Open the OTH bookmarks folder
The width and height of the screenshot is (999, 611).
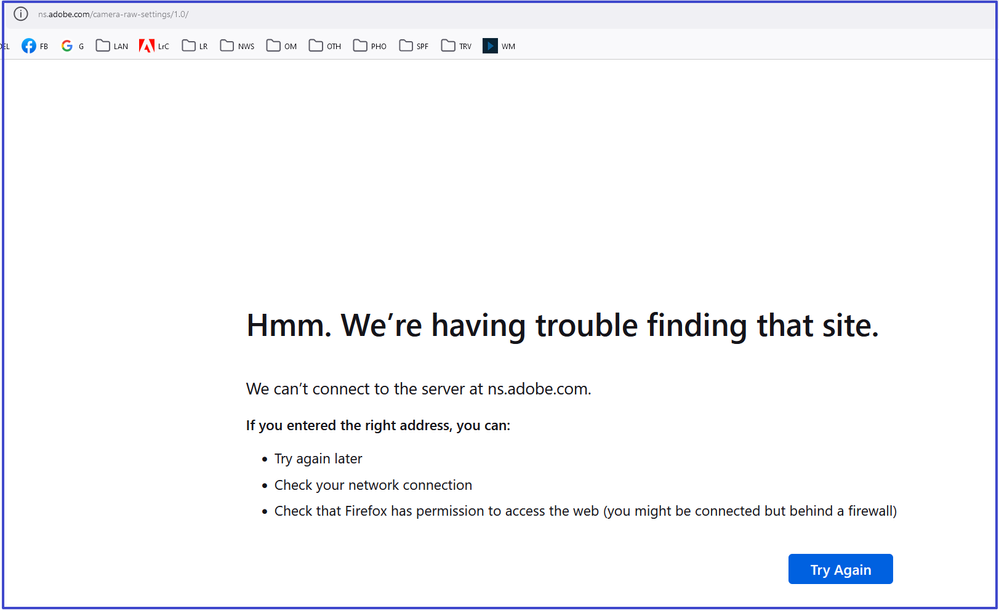pos(325,46)
